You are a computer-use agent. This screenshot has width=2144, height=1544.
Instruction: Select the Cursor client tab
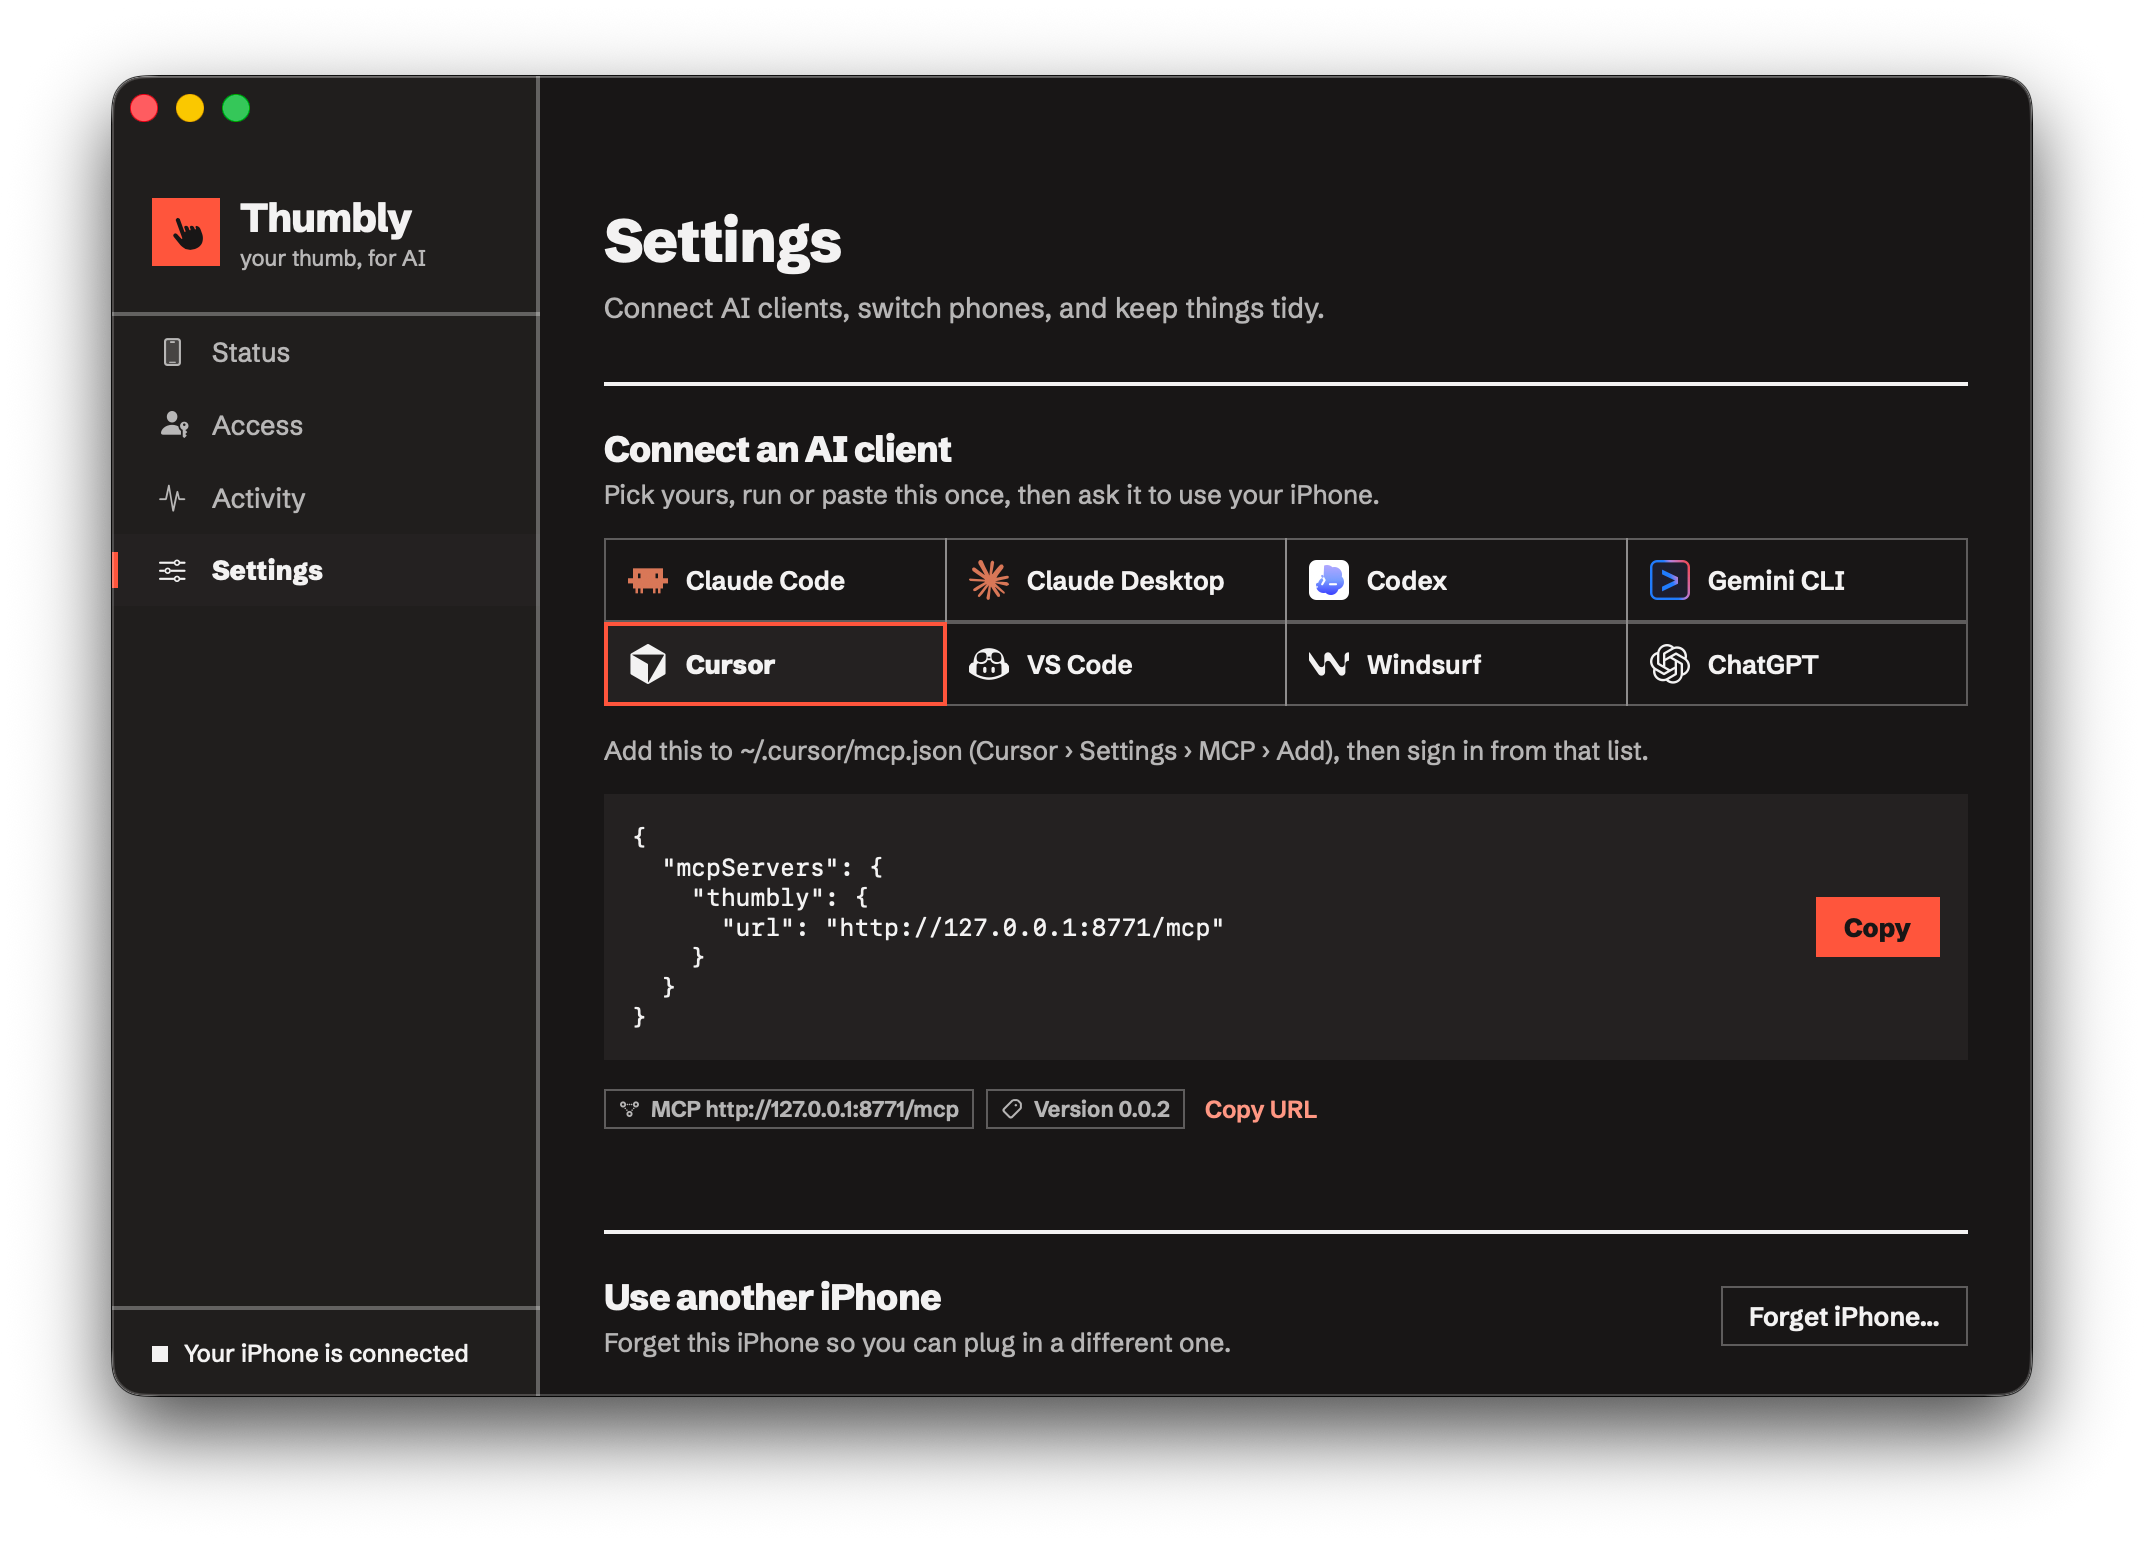(775, 665)
